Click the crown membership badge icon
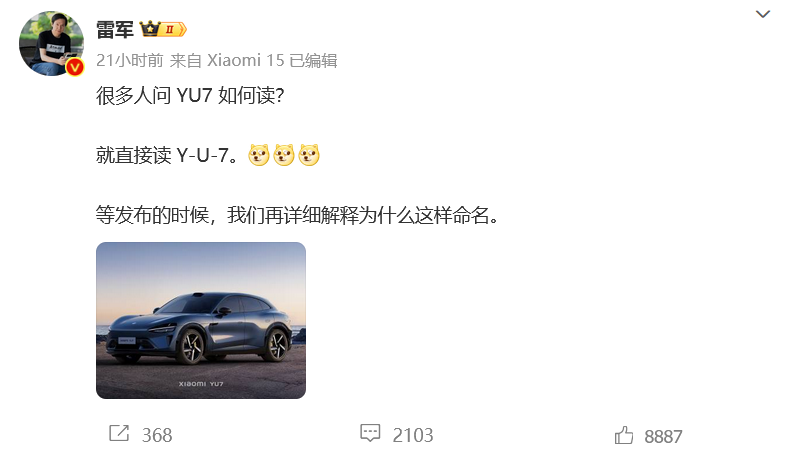787x457 pixels. (150, 29)
